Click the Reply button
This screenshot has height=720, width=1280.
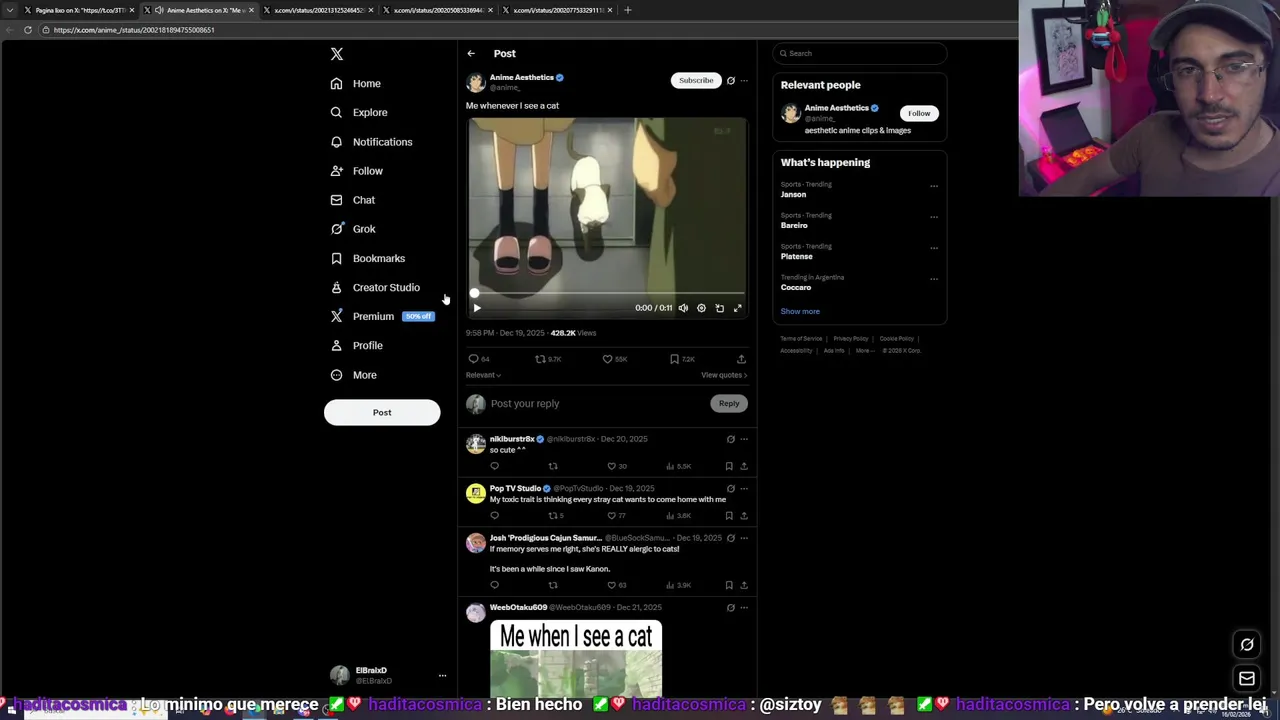click(729, 404)
